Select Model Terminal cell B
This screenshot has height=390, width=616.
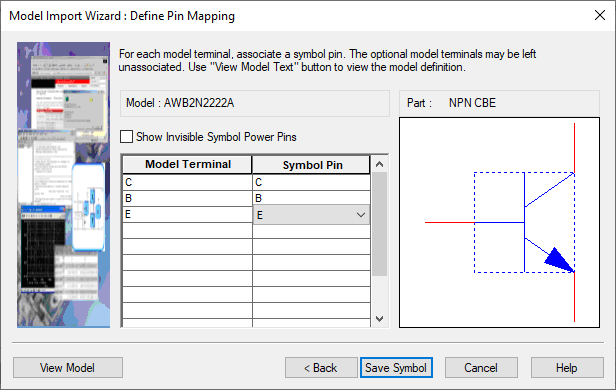click(187, 198)
